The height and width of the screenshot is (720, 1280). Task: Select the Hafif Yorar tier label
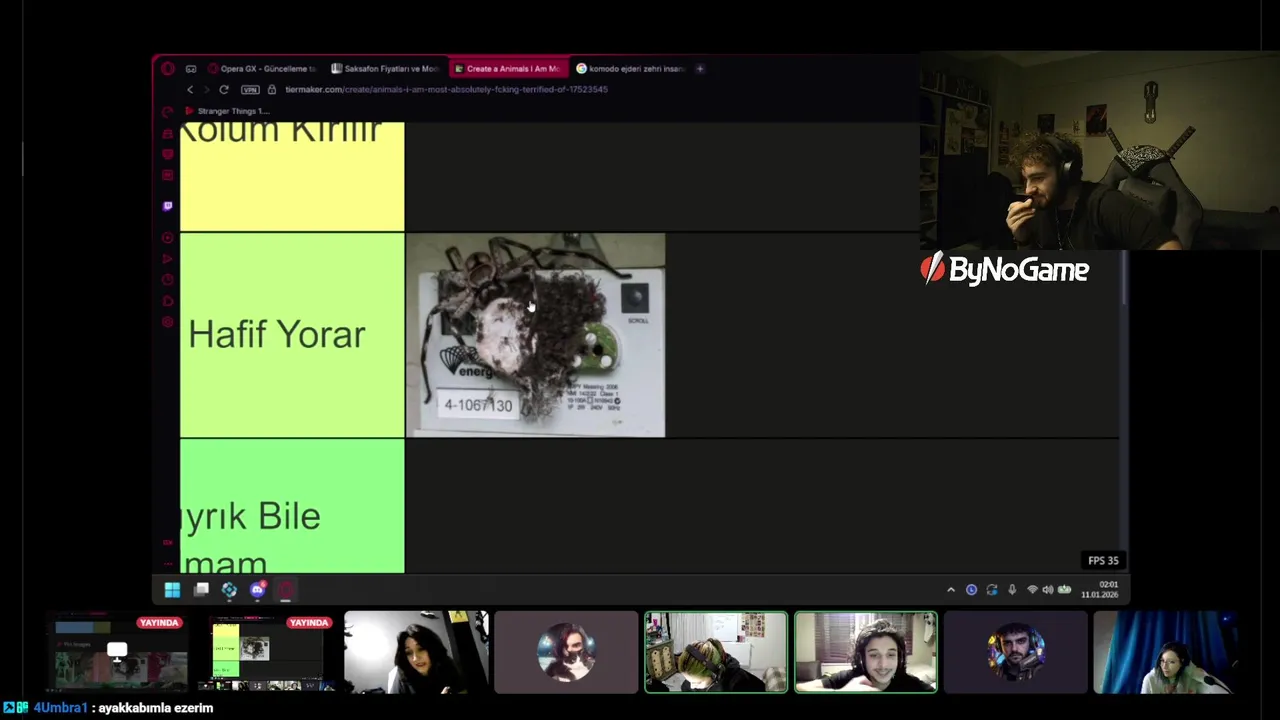pyautogui.click(x=292, y=335)
